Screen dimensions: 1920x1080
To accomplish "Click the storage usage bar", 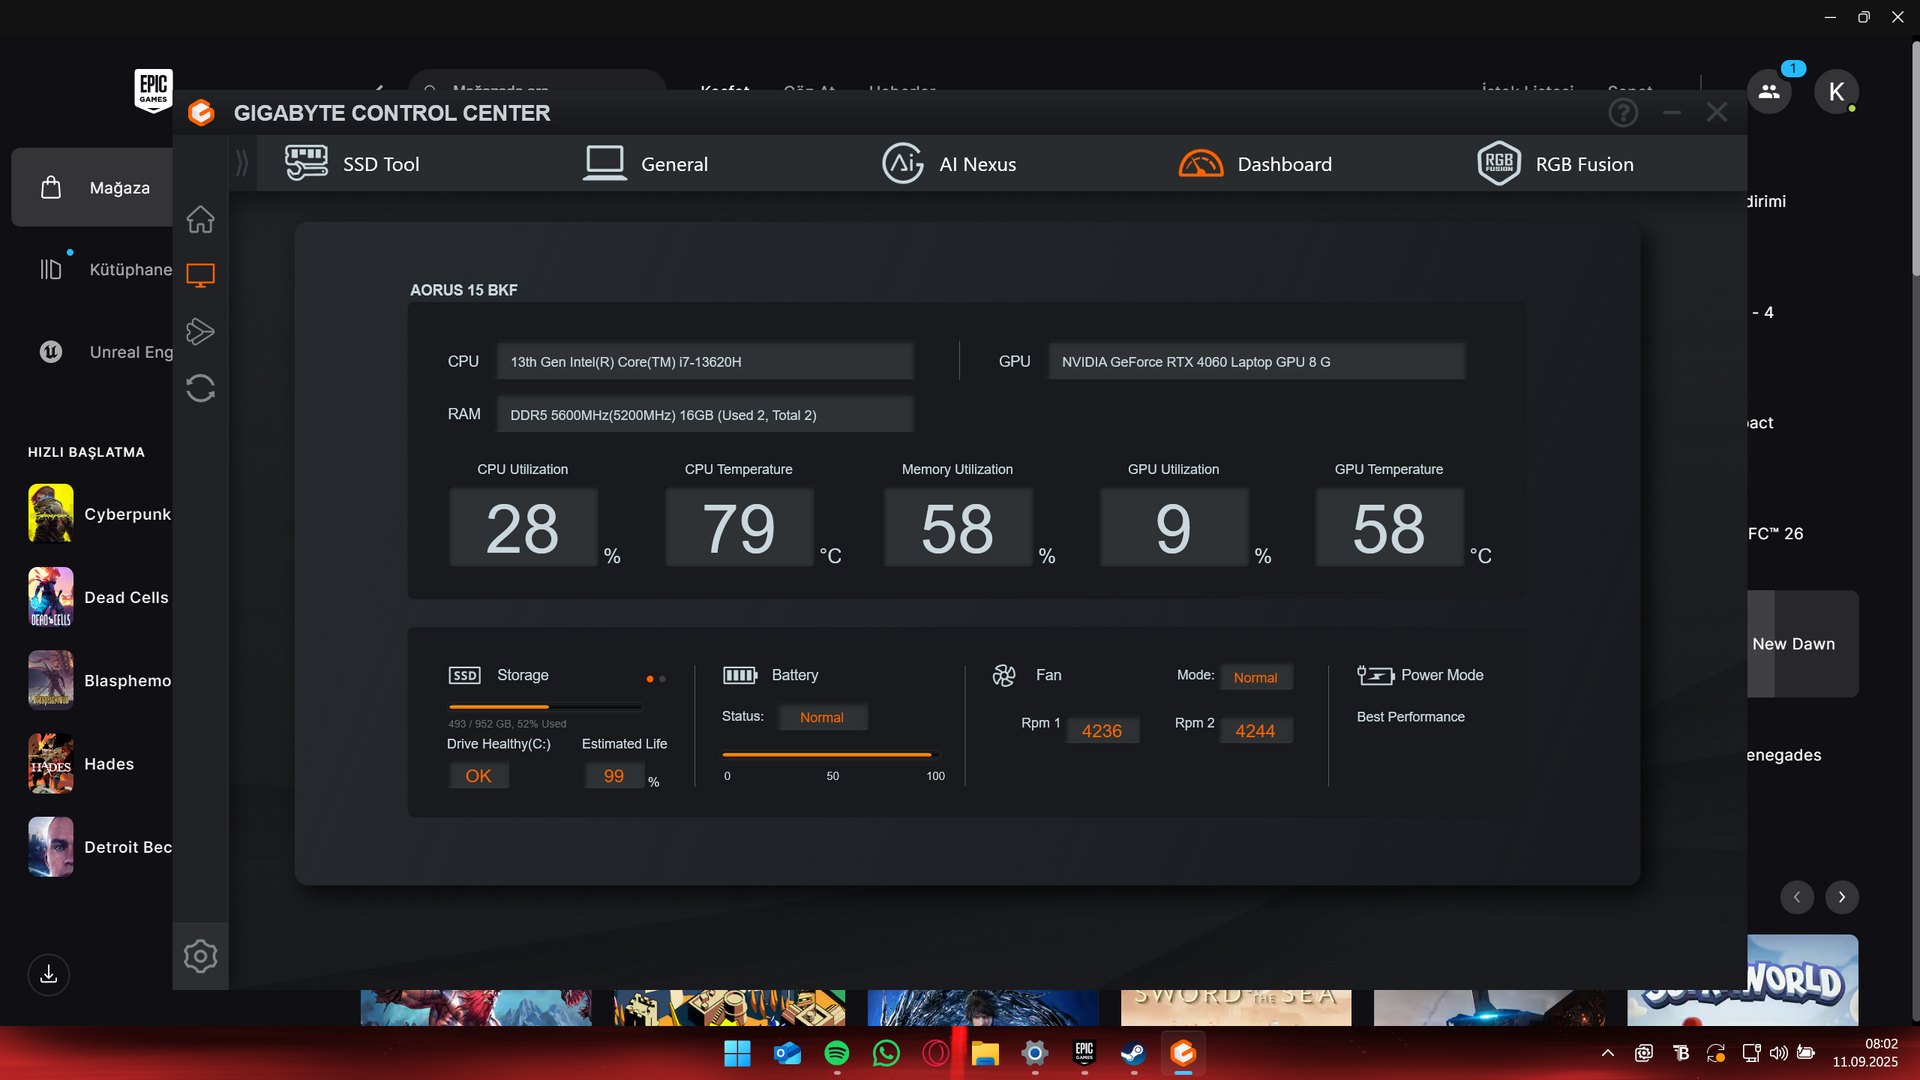I will pyautogui.click(x=545, y=707).
